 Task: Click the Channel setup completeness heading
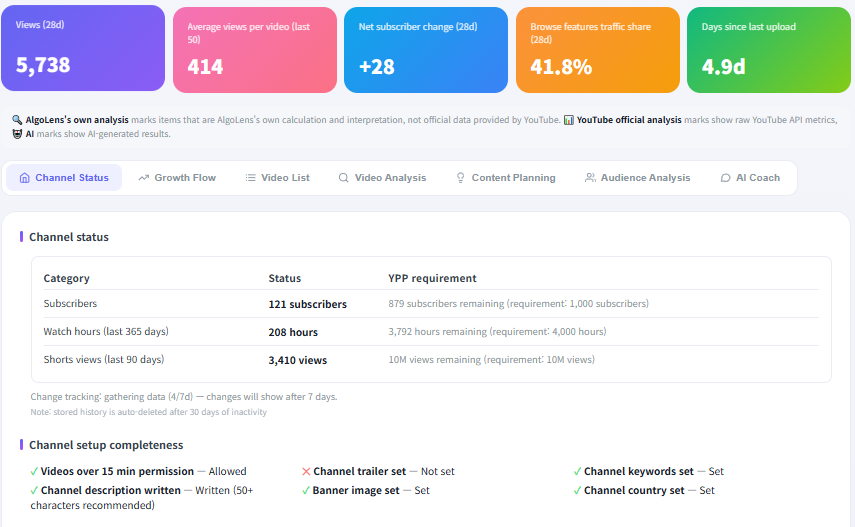click(106, 445)
